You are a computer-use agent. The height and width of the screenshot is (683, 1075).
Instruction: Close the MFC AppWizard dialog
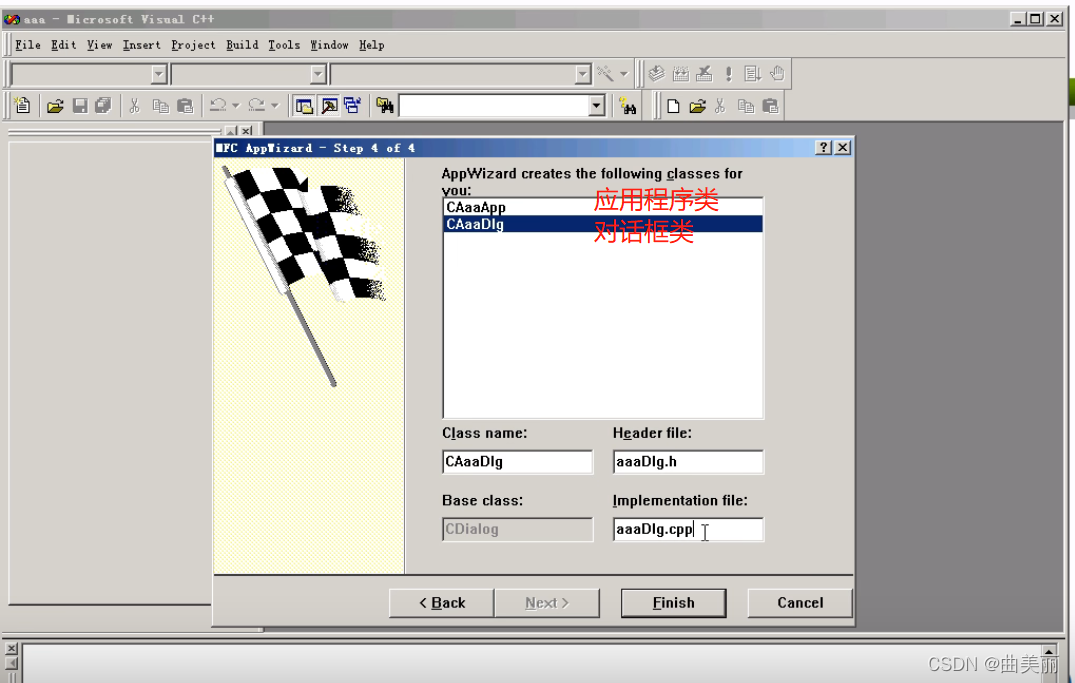[x=843, y=147]
